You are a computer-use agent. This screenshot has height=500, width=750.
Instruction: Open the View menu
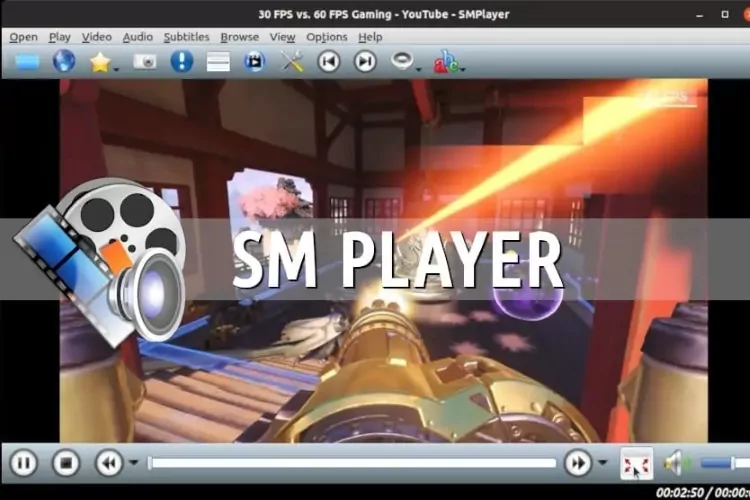[282, 37]
